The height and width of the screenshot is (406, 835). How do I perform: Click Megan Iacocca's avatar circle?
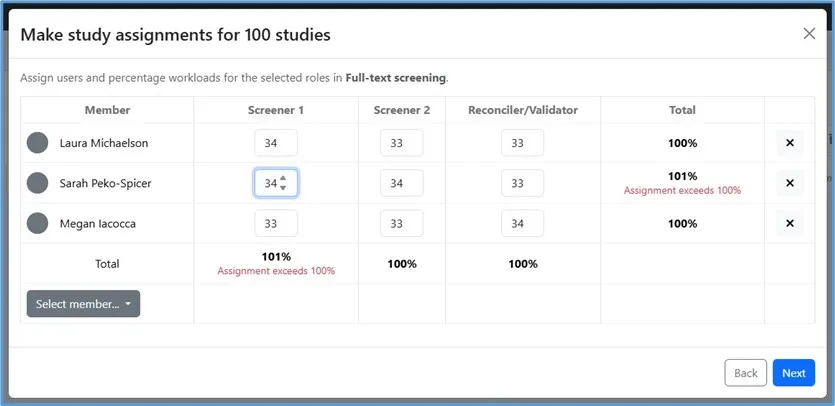[37, 224]
